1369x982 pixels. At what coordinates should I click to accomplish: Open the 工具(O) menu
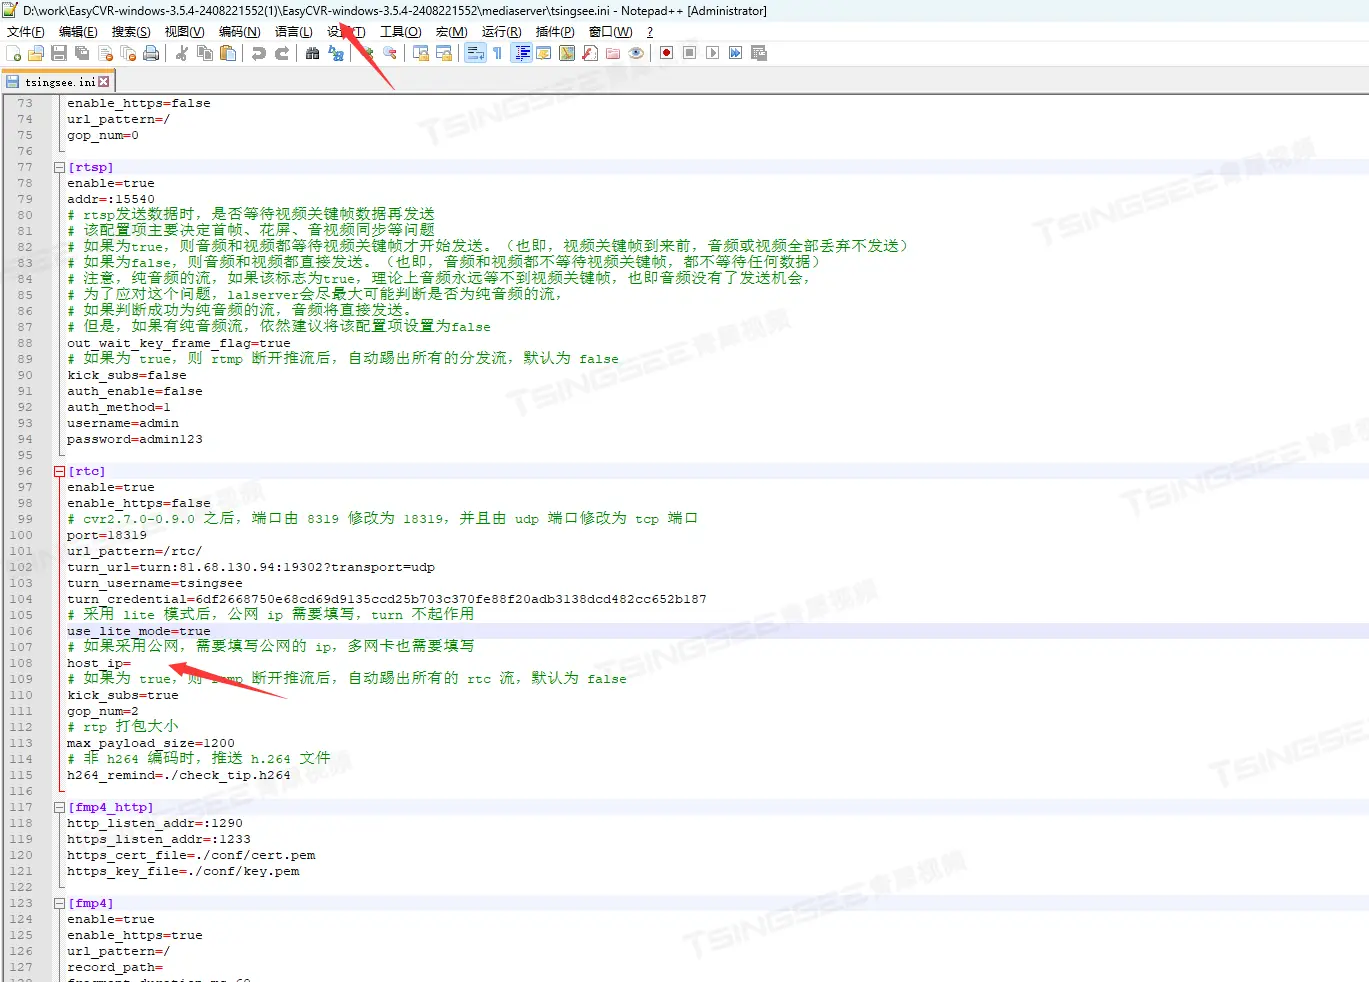[401, 32]
